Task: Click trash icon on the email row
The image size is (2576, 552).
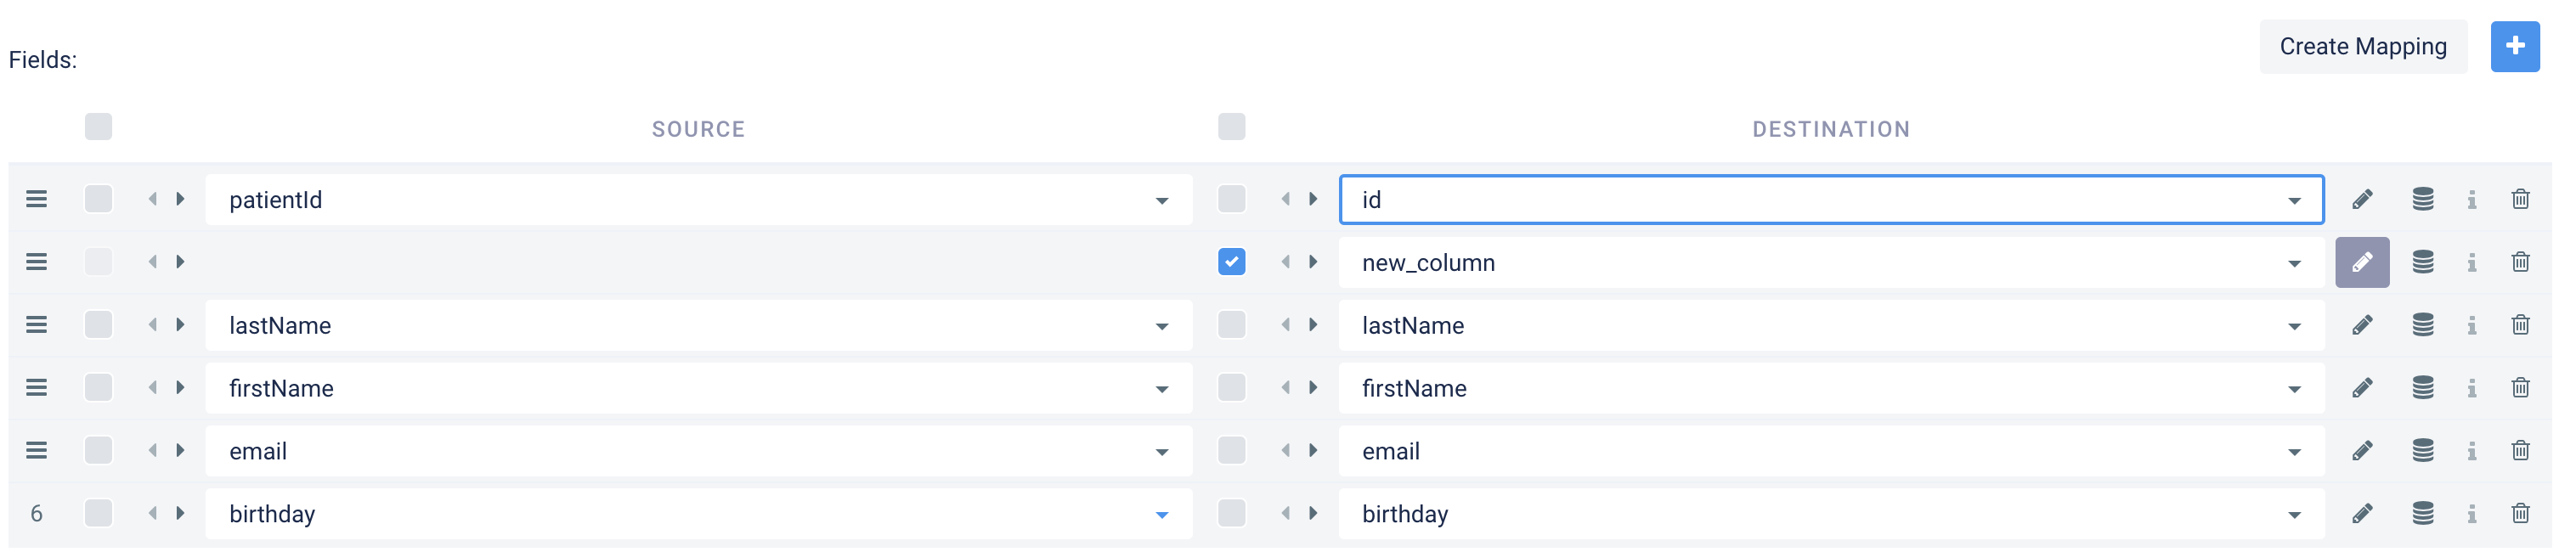Action: pos(2520,451)
